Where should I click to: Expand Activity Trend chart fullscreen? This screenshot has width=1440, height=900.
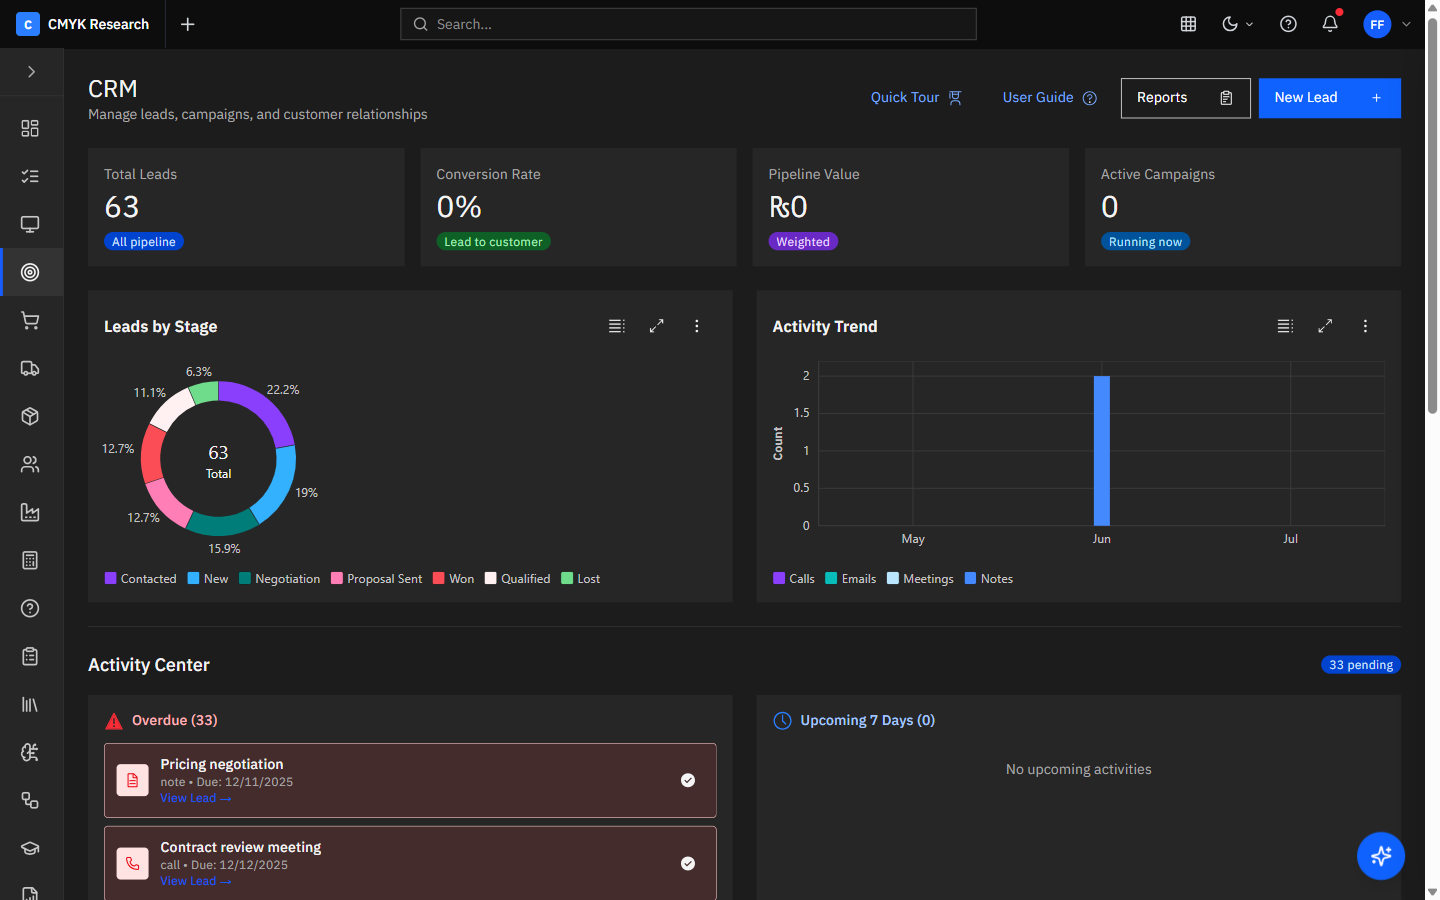[x=1325, y=326]
